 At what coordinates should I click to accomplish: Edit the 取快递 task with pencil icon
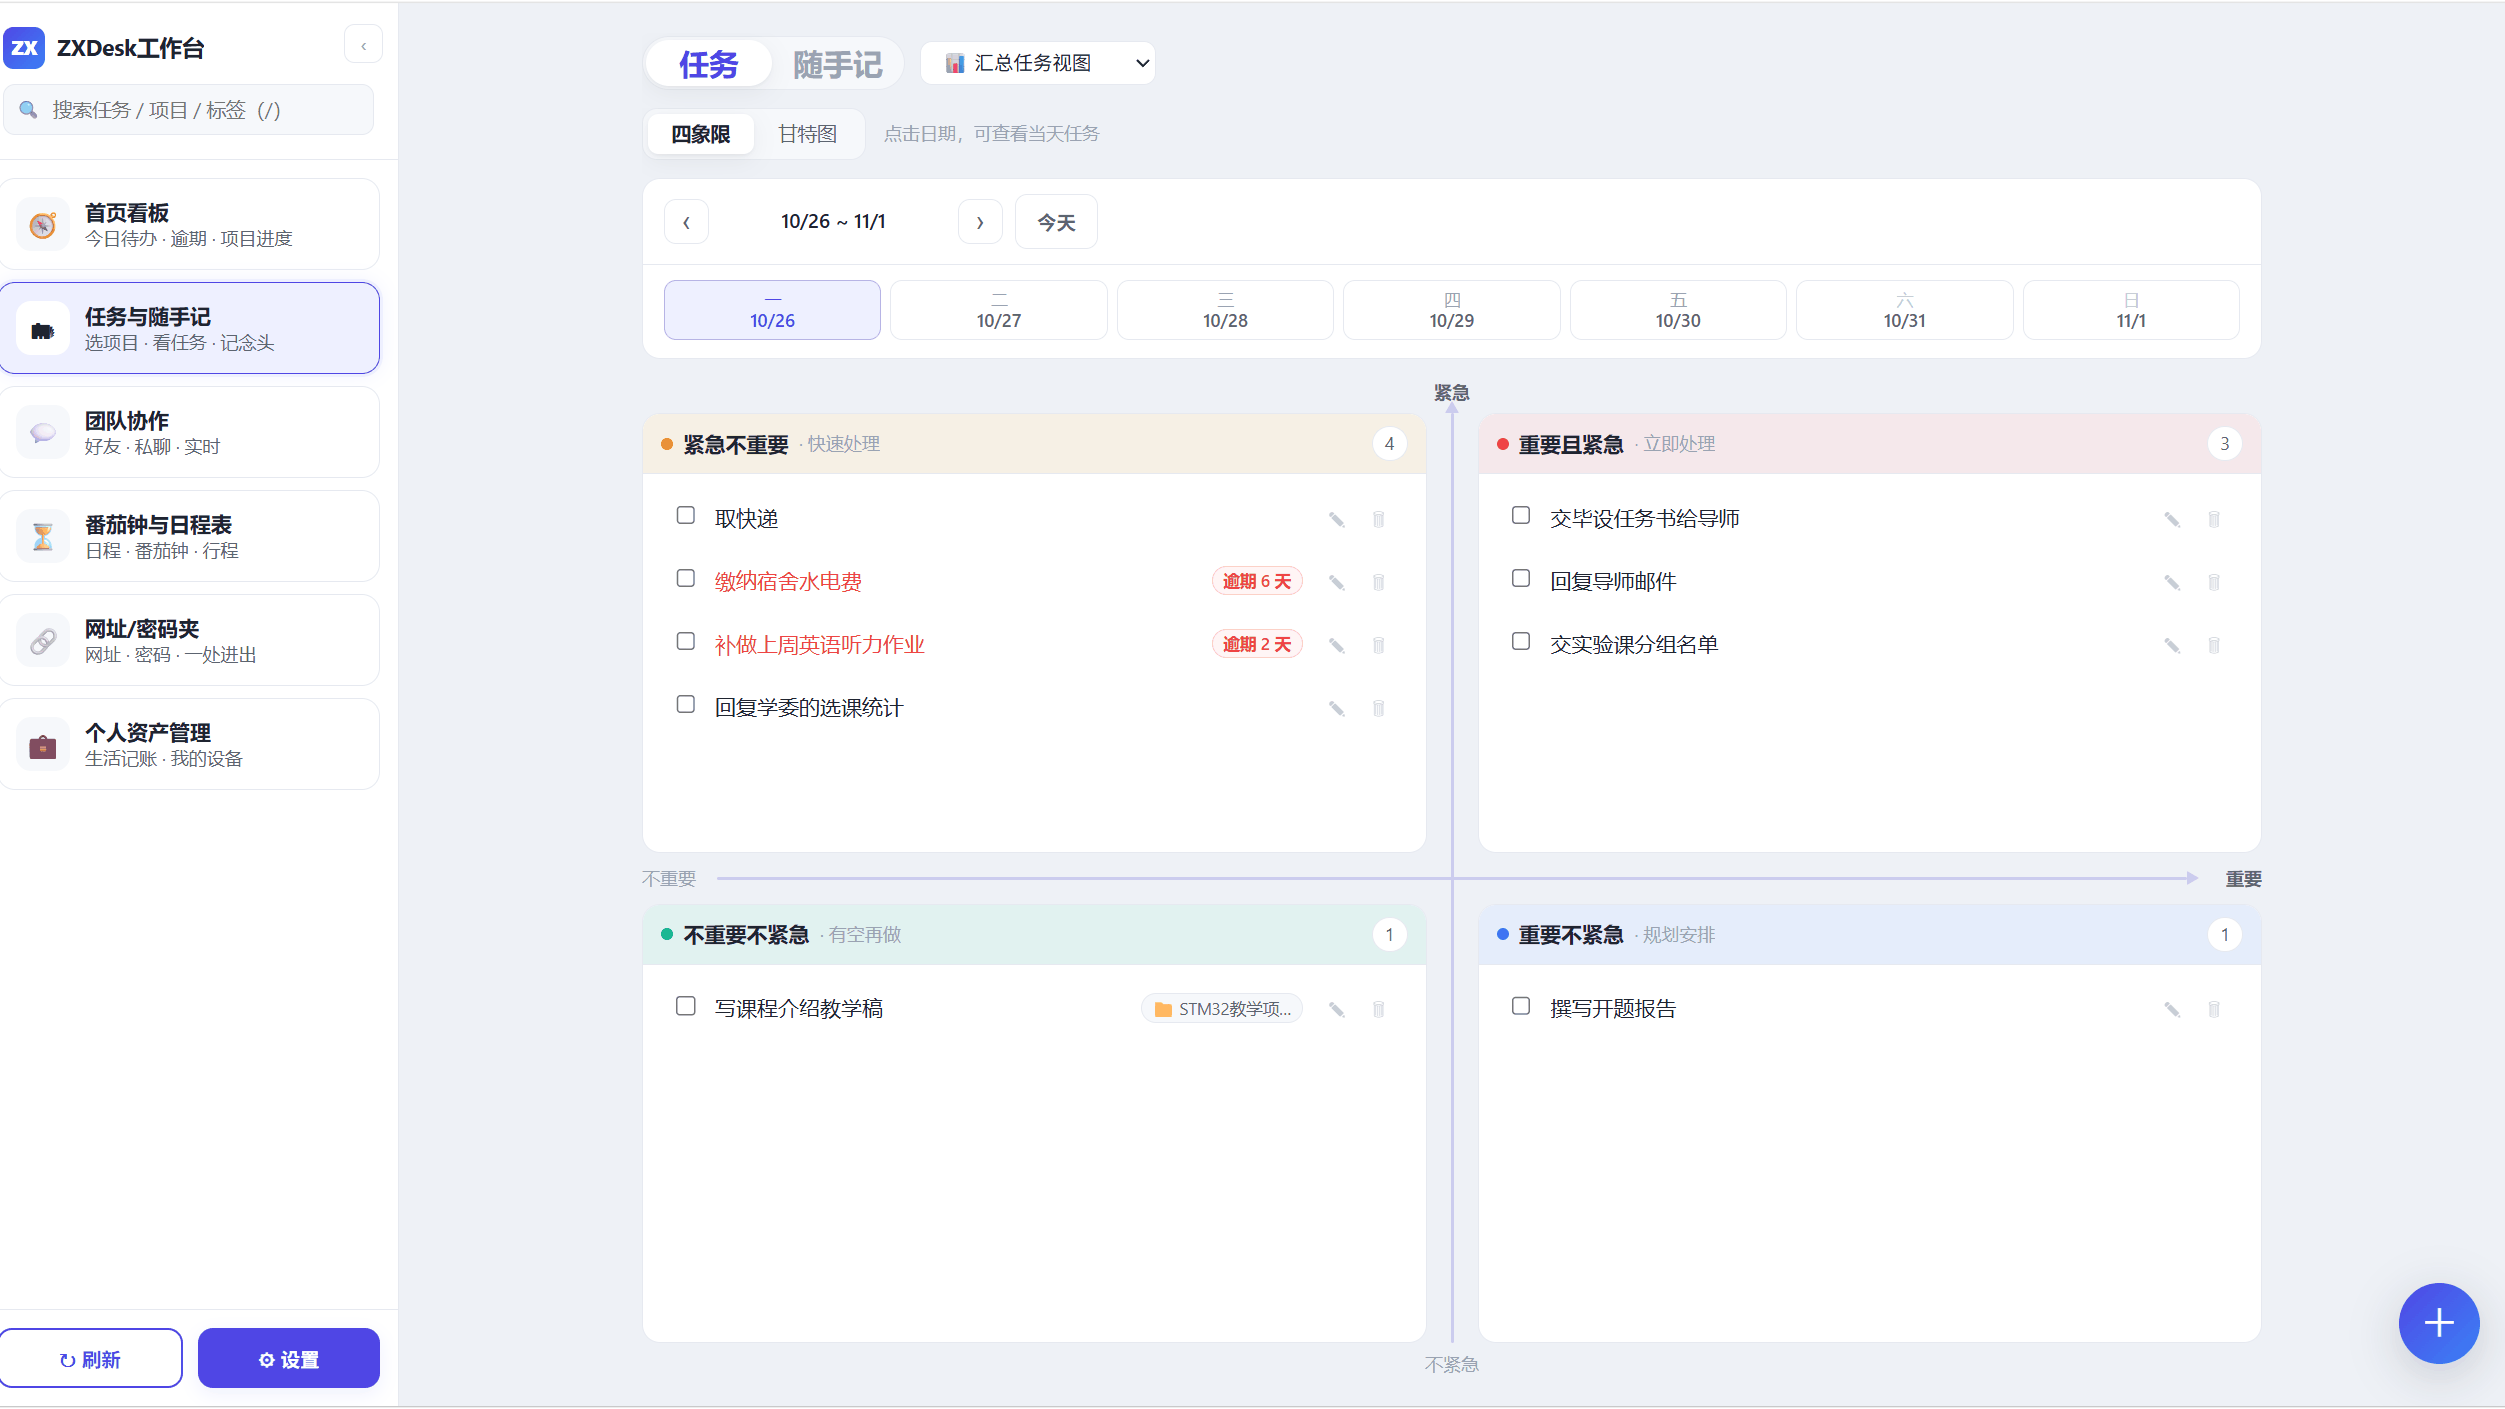[1336, 519]
